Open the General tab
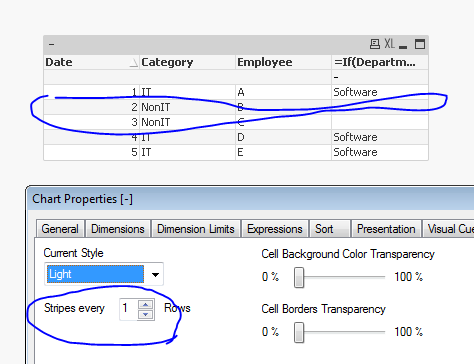The height and width of the screenshot is (364, 474). point(60,229)
